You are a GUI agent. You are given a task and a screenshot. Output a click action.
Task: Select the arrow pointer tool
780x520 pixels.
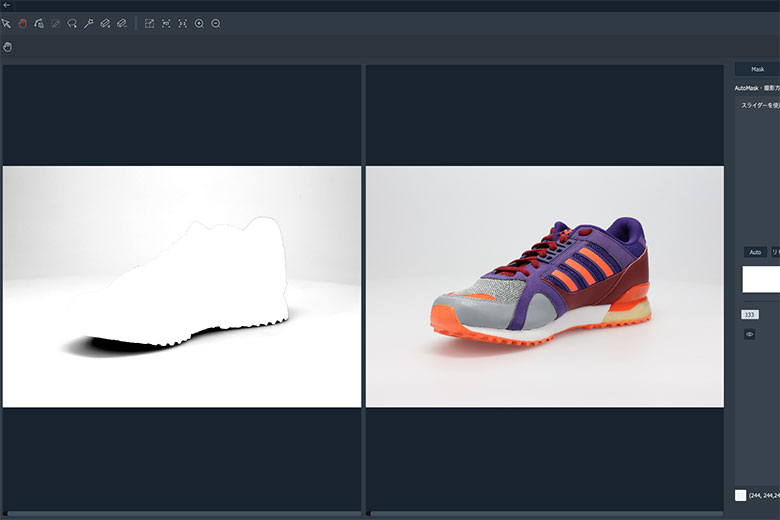point(6,23)
